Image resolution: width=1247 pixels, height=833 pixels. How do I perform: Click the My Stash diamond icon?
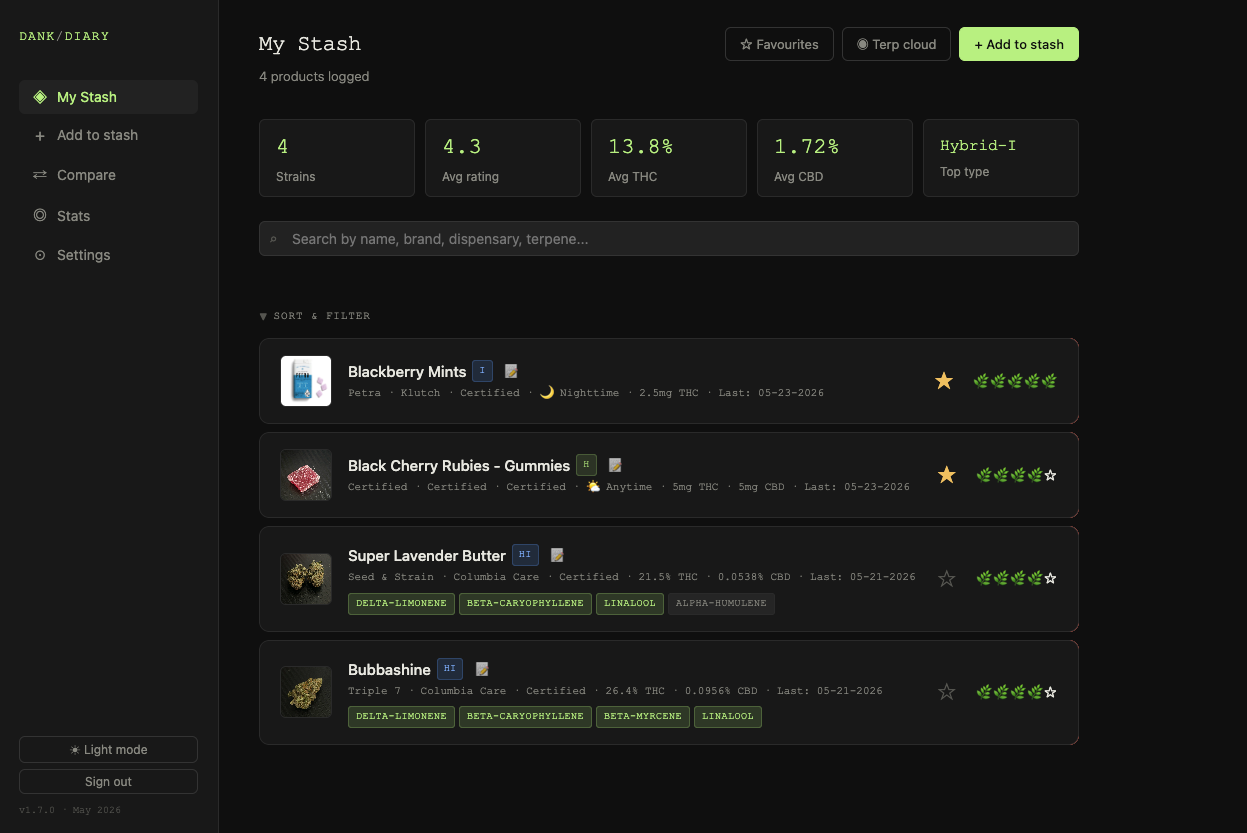click(40, 97)
